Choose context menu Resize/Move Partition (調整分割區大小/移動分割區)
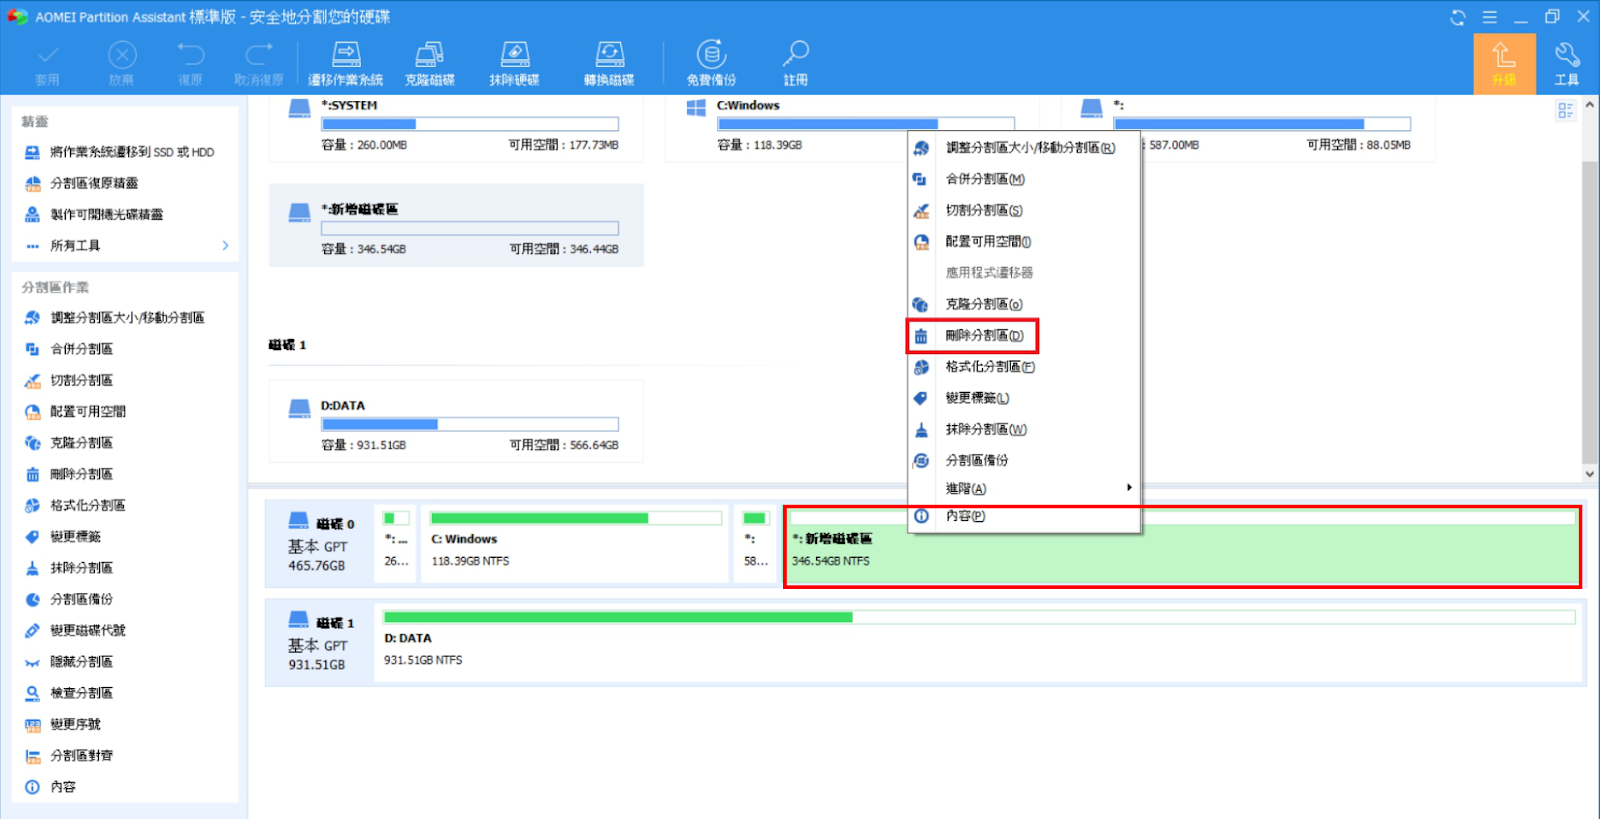 point(1024,148)
